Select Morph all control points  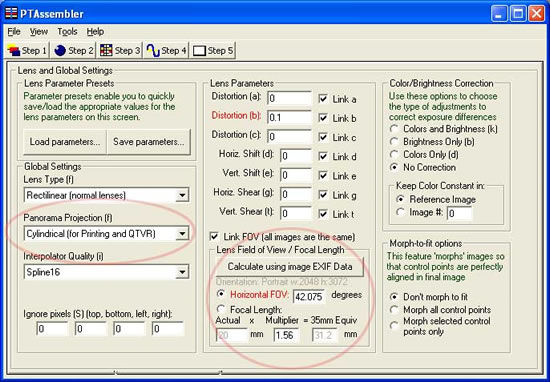click(x=394, y=310)
